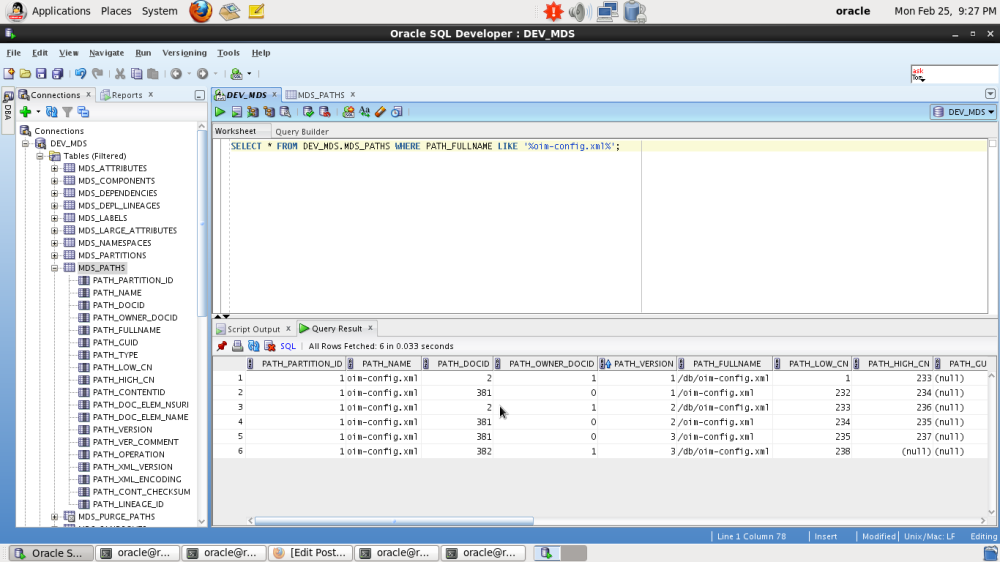Expand the MDS_PURGE_PATHS table node

tap(54, 517)
